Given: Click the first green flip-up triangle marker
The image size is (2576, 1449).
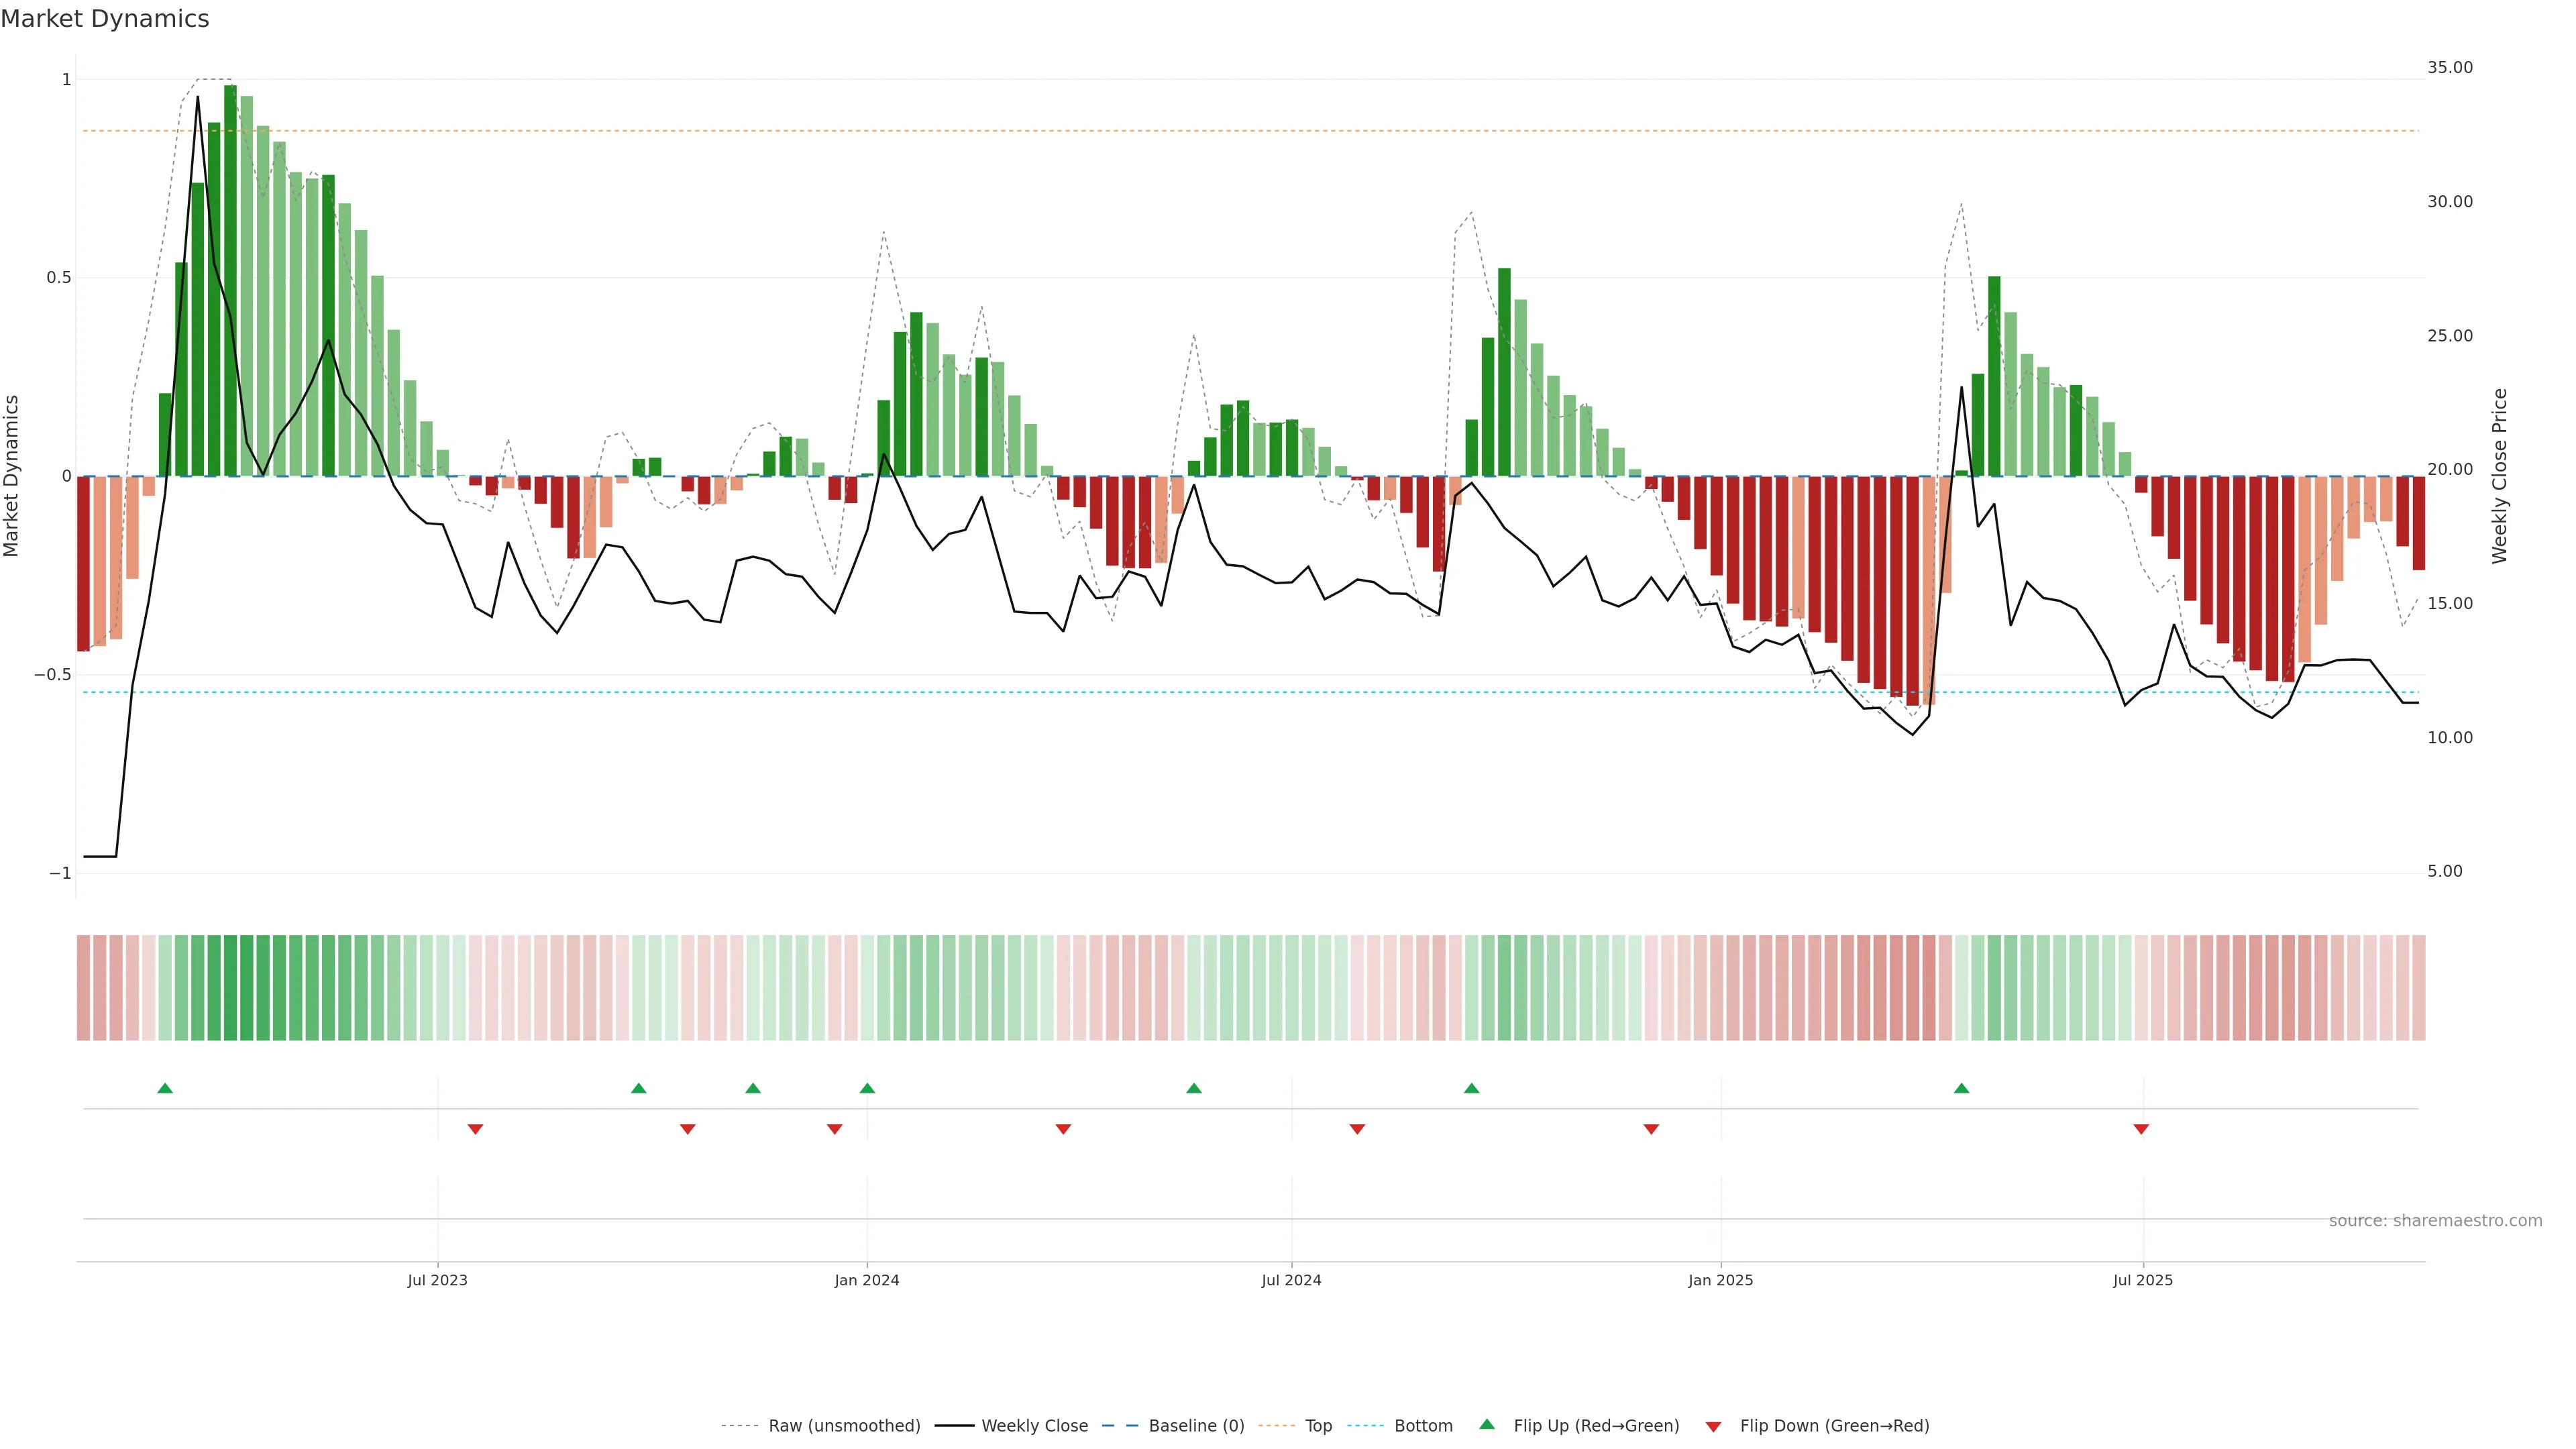Looking at the screenshot, I should click(x=165, y=1088).
